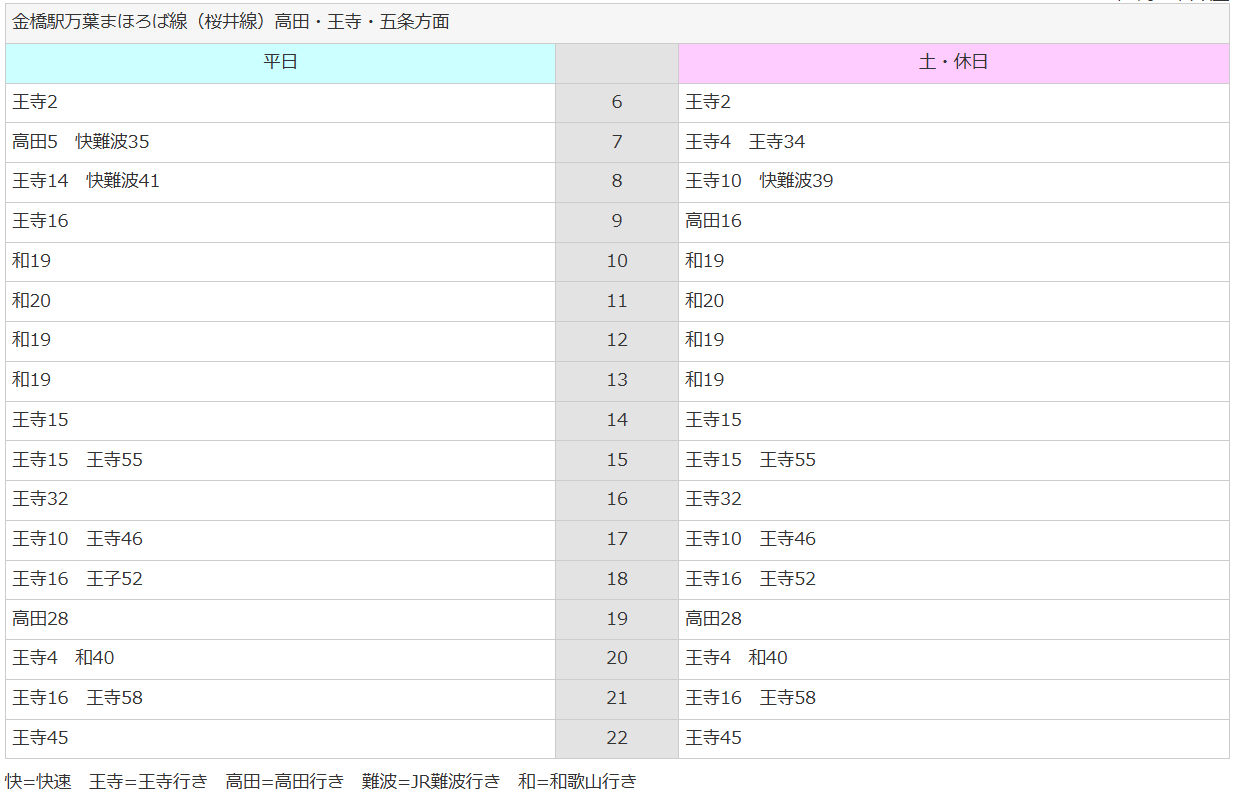The height and width of the screenshot is (804, 1234).
Task: Click weekday entry 快難波41 in the 8 o'clock row
Action: click(123, 181)
